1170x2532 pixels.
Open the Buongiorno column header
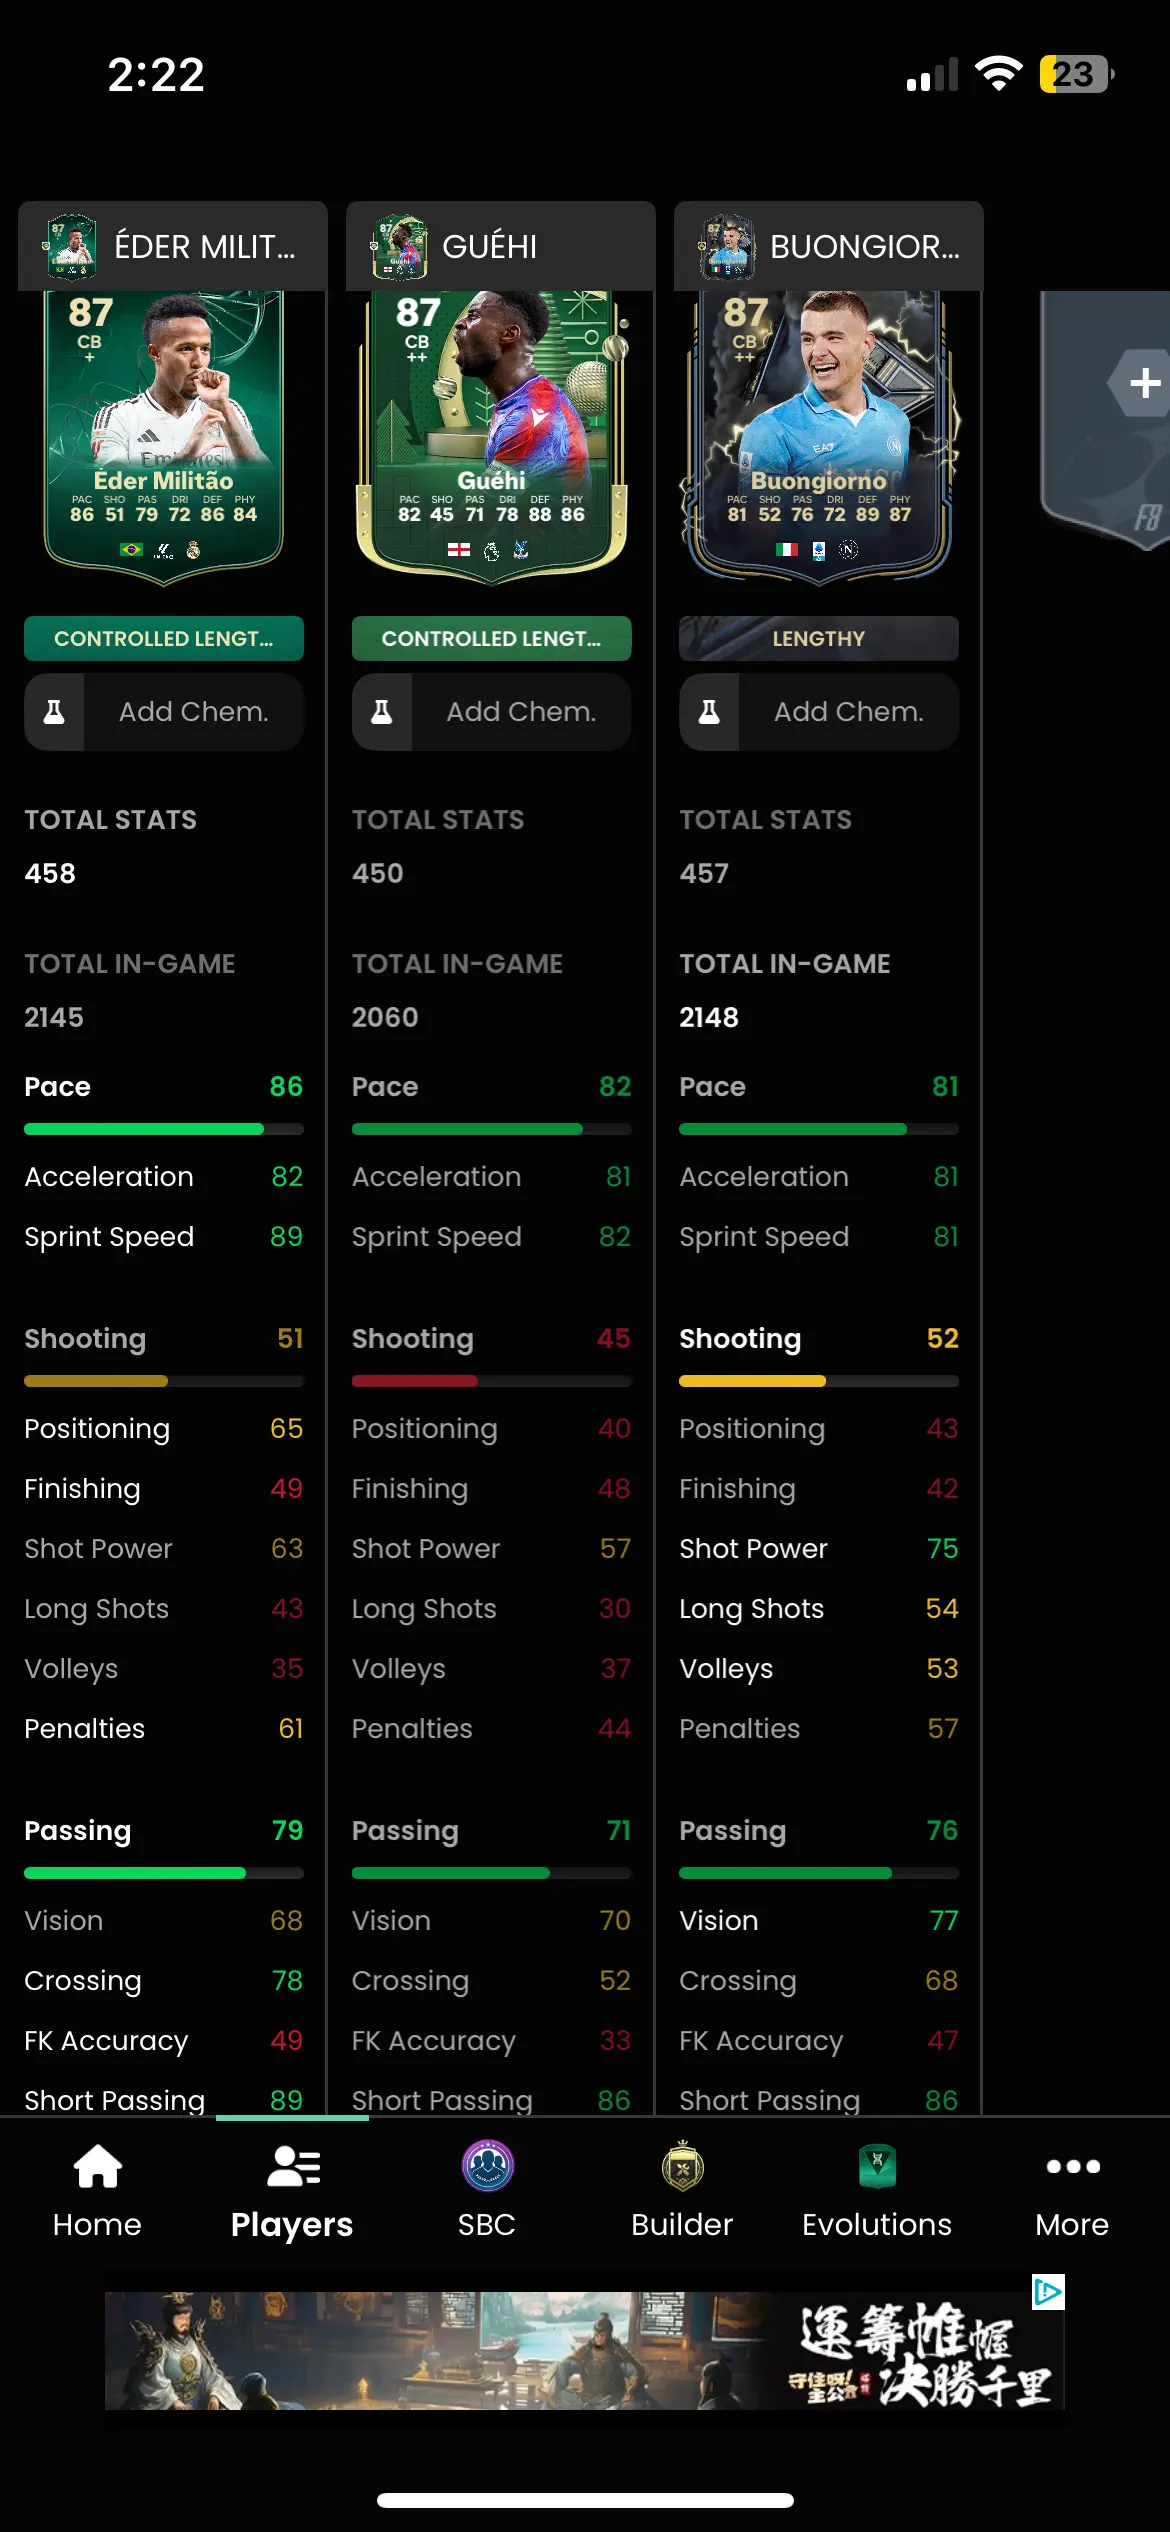click(829, 246)
